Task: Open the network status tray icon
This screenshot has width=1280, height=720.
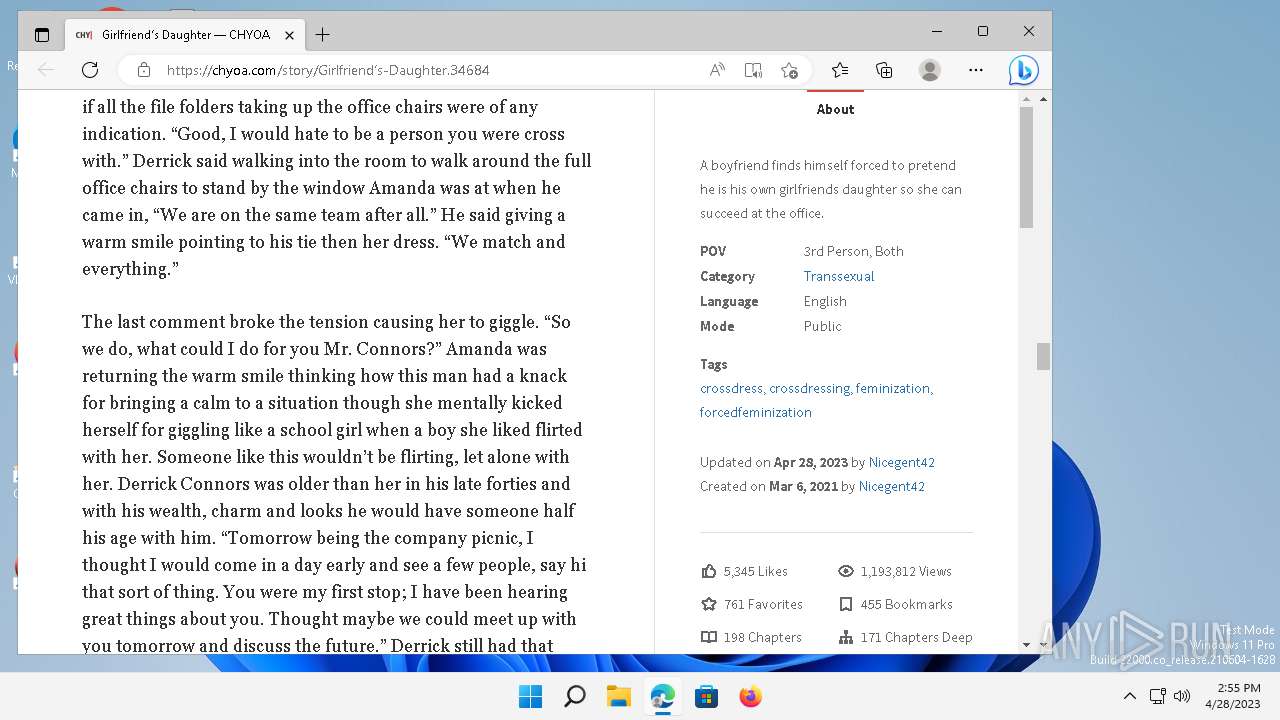Action: pyautogui.click(x=1157, y=696)
